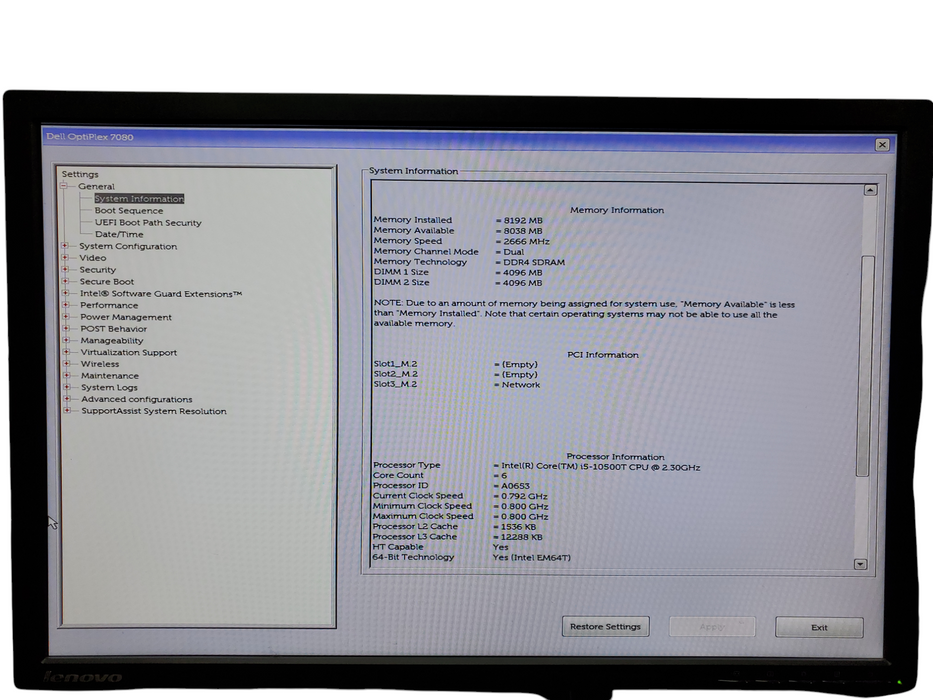Expand the Maintenance node
Viewport: 933px width, 700px height.
67,375
